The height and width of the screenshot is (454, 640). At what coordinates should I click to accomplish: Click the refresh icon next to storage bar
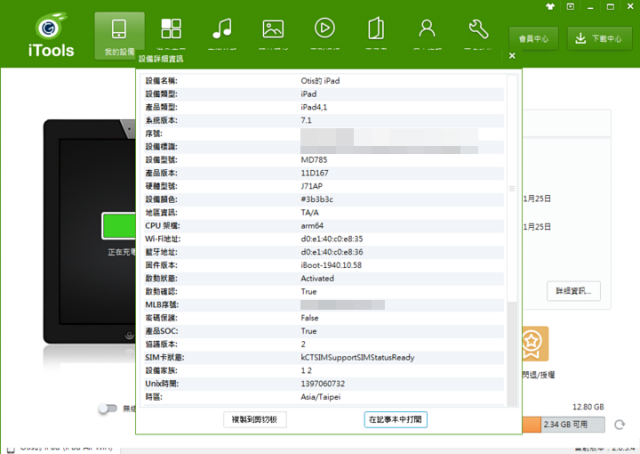click(620, 425)
